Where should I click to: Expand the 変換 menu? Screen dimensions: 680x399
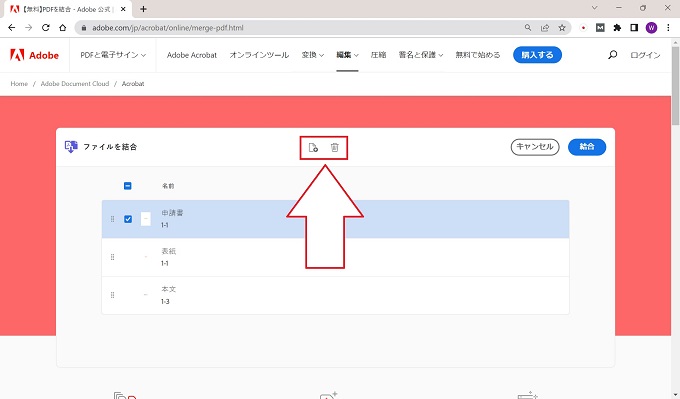pos(313,55)
